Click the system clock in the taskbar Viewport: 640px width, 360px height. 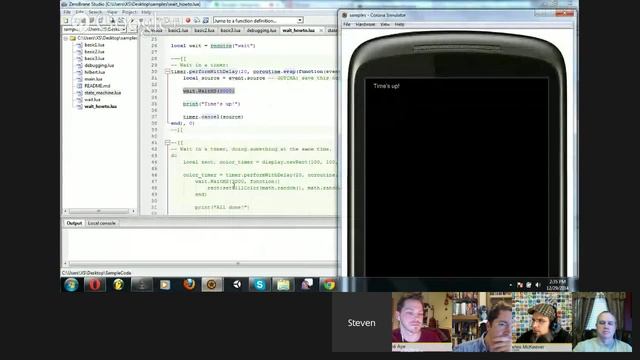[x=558, y=284]
